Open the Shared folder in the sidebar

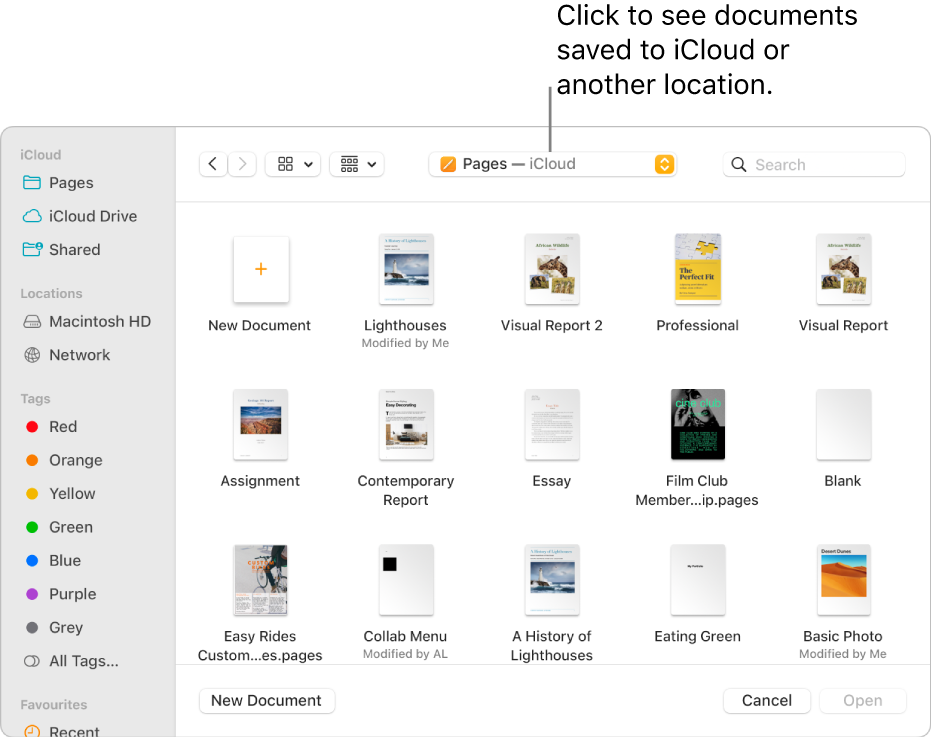(73, 249)
